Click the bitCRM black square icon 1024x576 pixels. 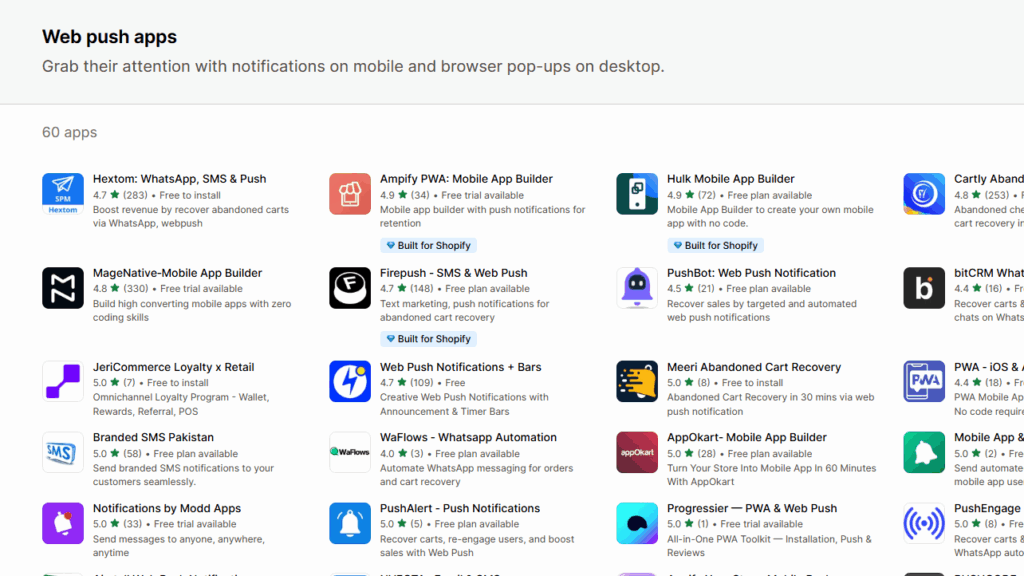point(923,288)
